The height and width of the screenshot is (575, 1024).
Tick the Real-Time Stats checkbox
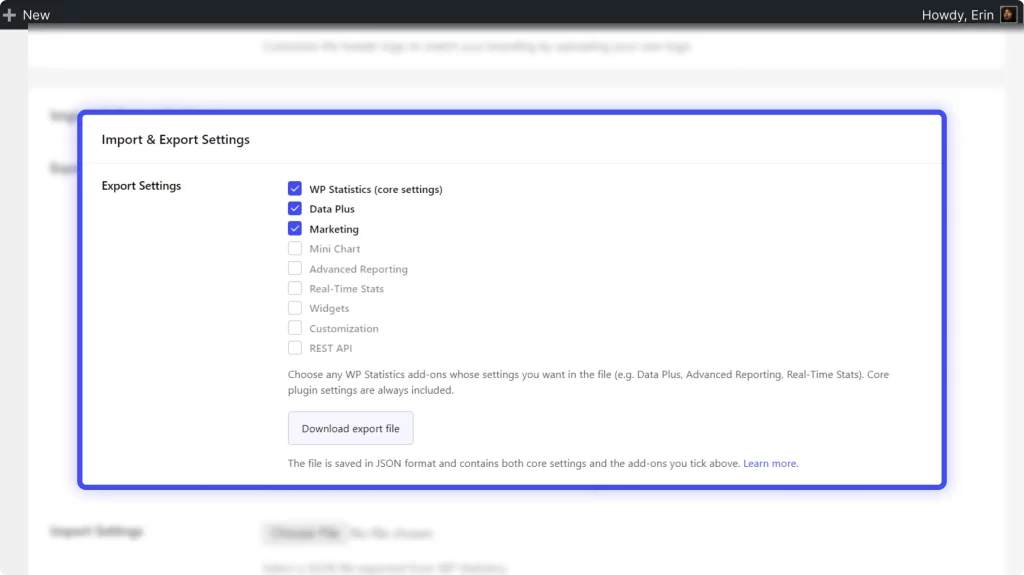click(295, 288)
